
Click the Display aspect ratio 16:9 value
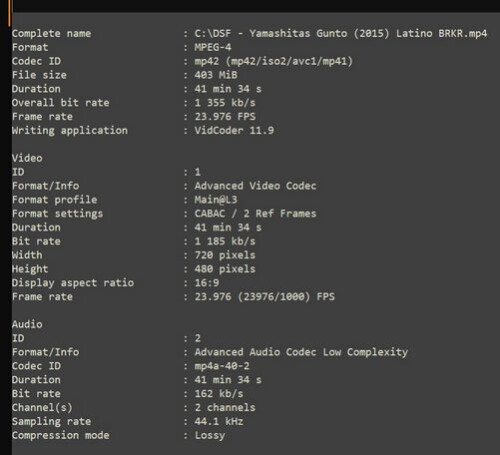(207, 283)
